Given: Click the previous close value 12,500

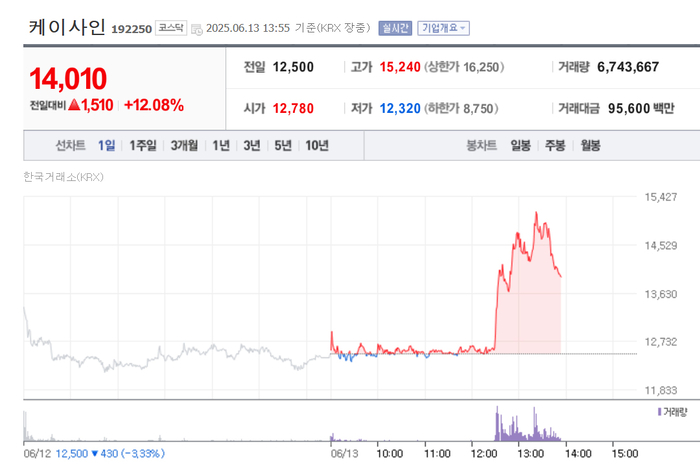Looking at the screenshot, I should coord(293,67).
